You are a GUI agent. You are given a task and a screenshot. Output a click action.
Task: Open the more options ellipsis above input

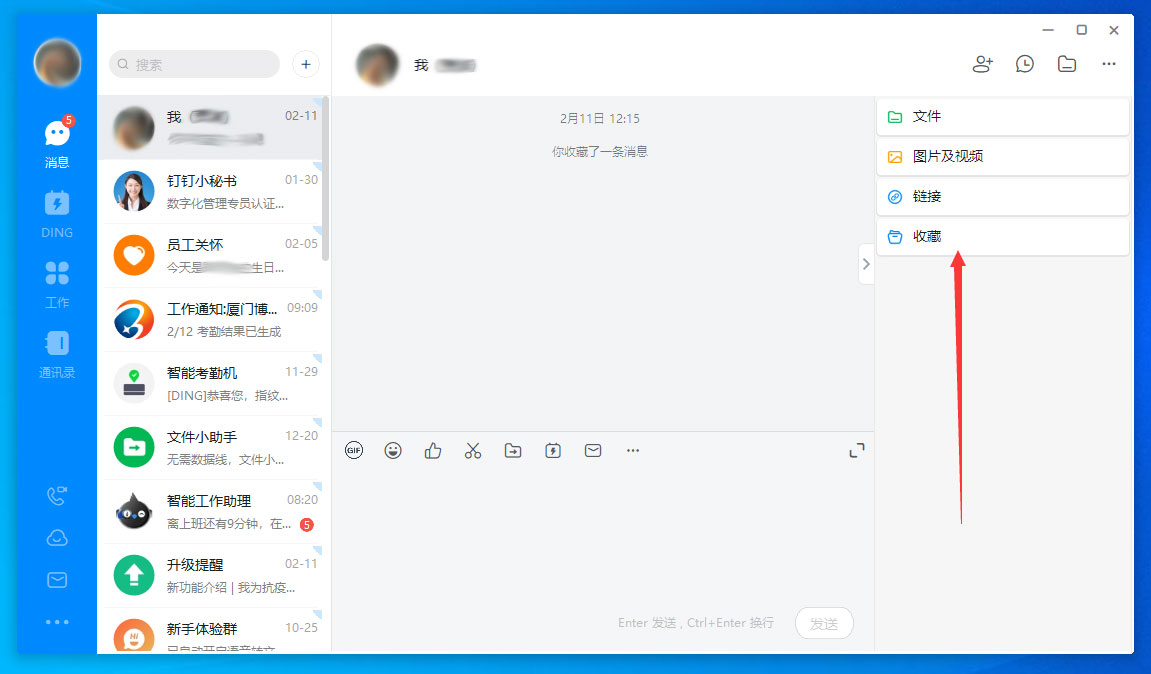[633, 450]
